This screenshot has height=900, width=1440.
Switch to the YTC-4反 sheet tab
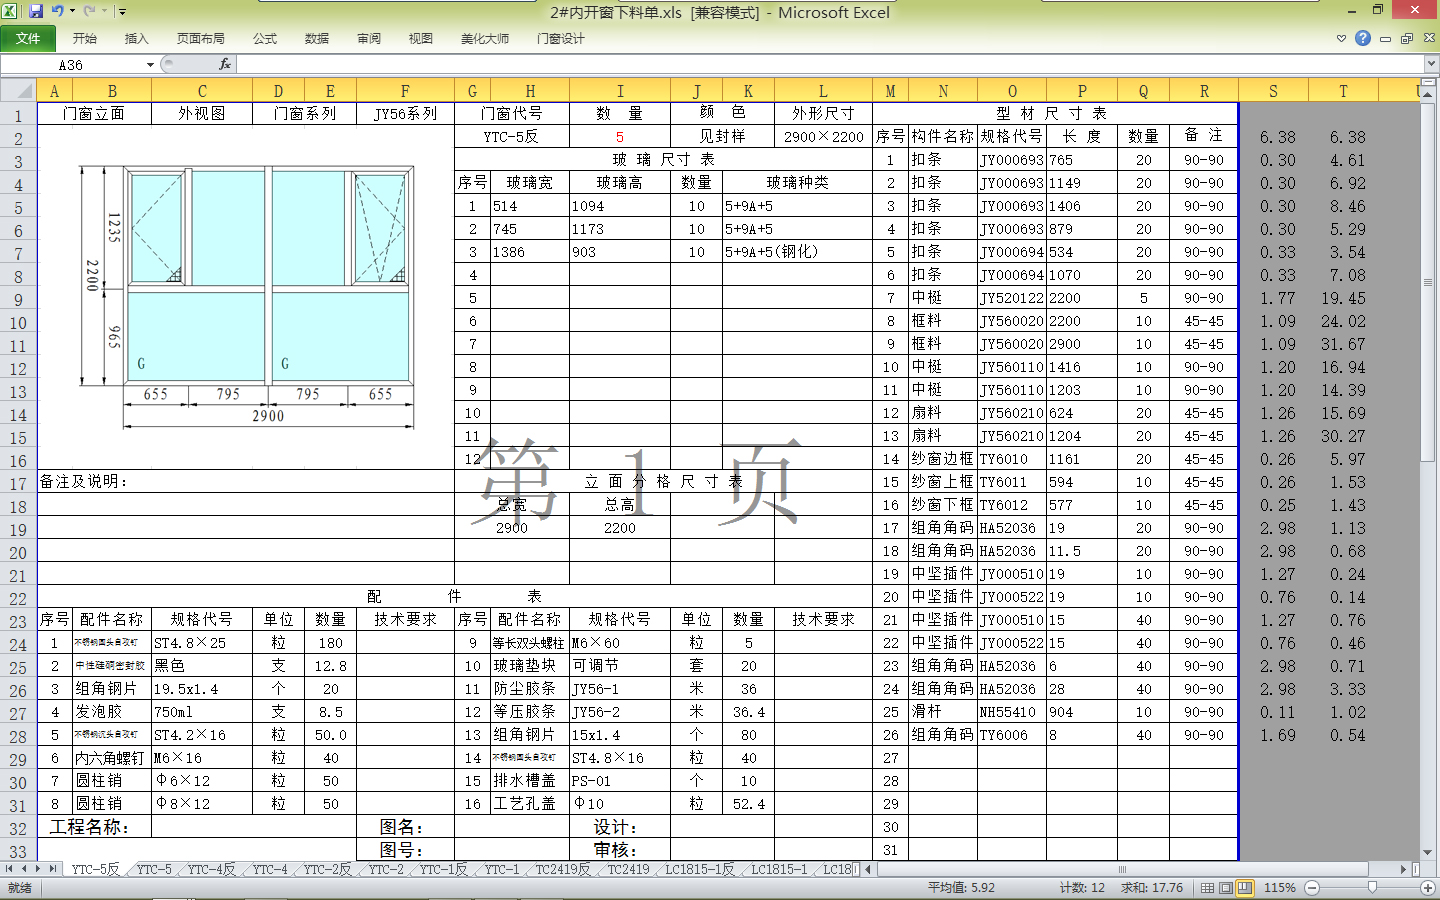pyautogui.click(x=211, y=870)
